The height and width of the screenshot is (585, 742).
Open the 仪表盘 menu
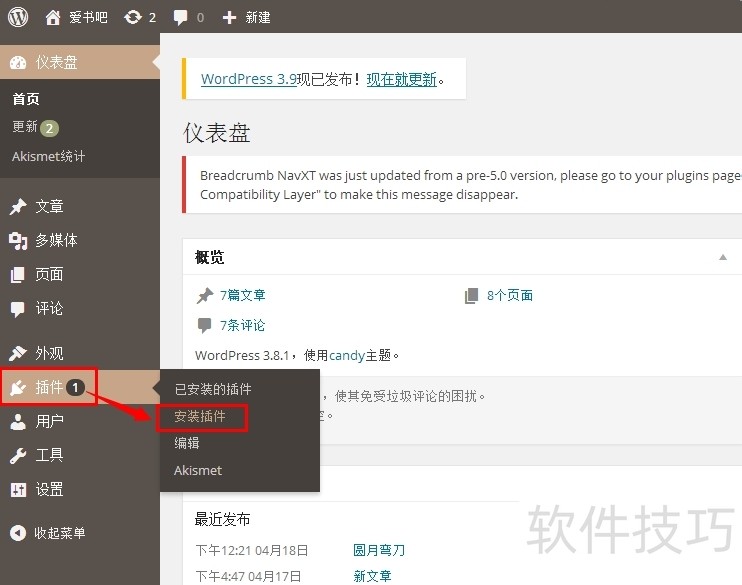pyautogui.click(x=80, y=62)
